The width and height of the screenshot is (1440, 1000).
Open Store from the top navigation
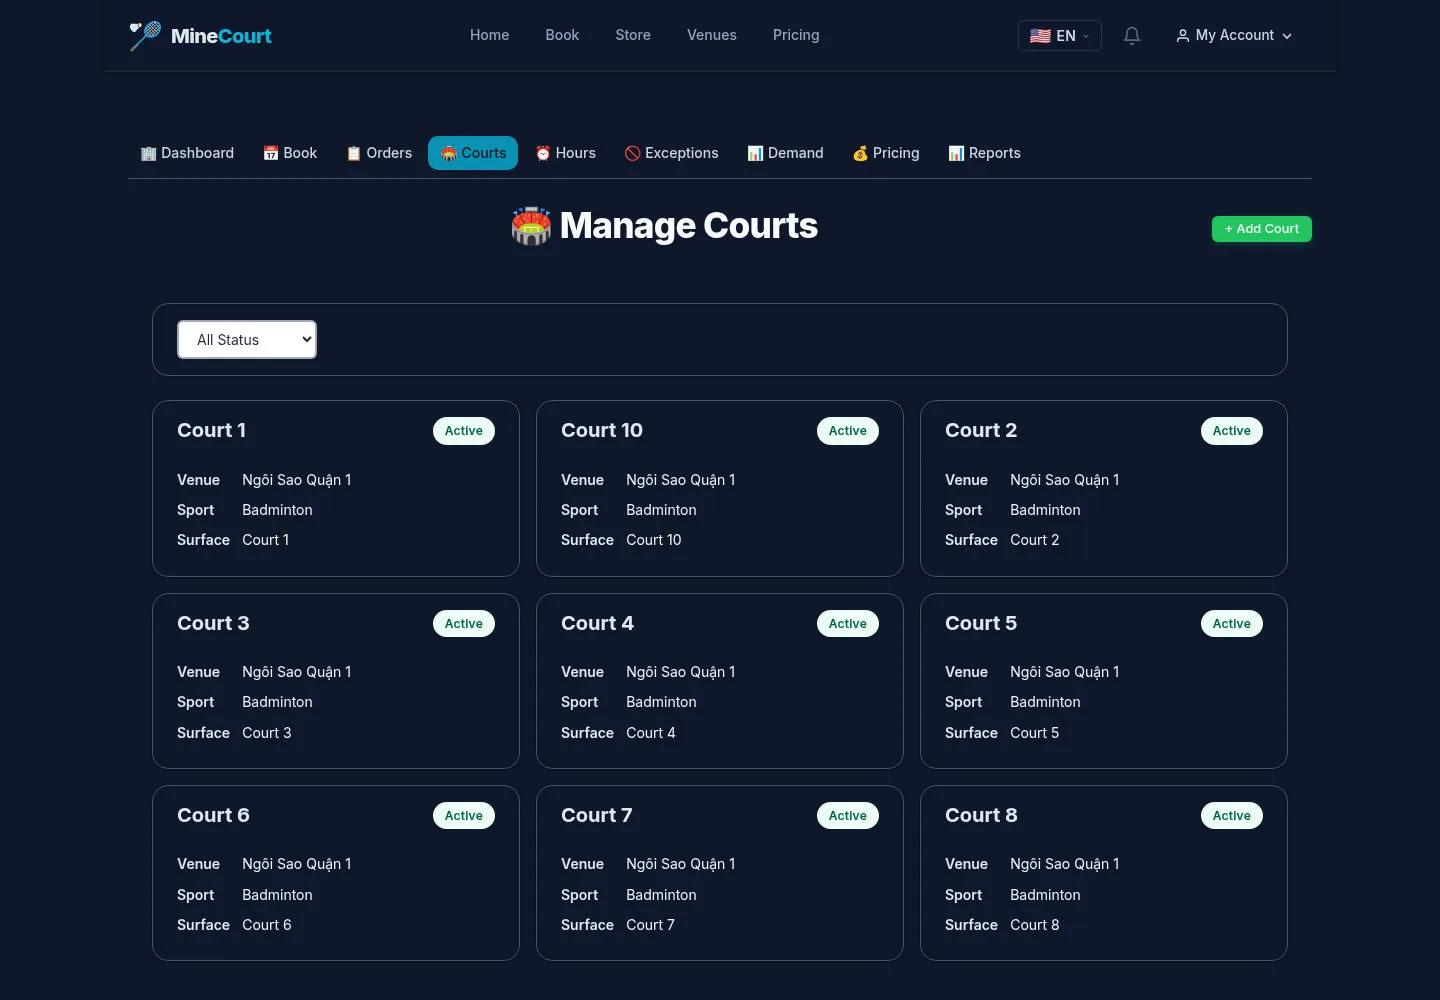[x=633, y=35]
